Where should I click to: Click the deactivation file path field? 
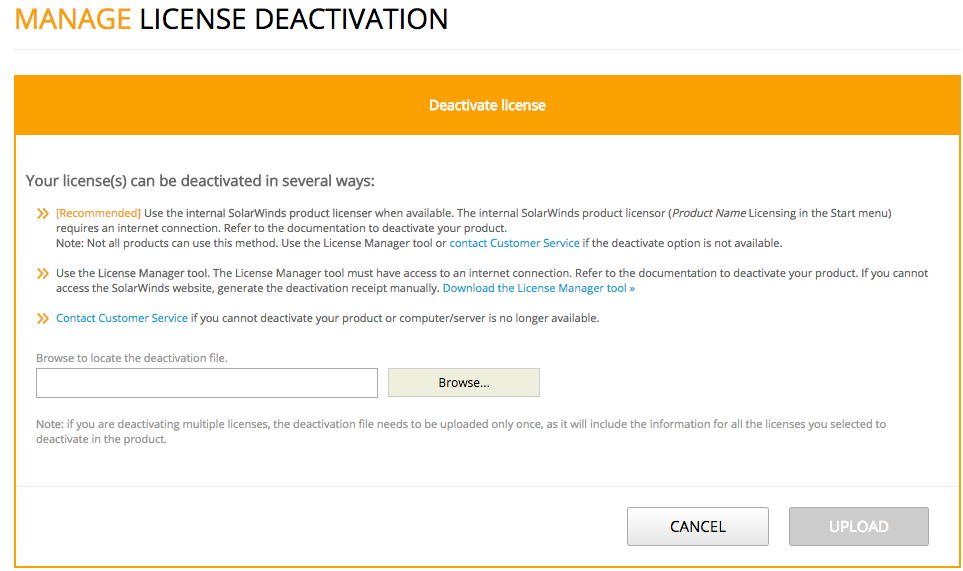click(207, 383)
